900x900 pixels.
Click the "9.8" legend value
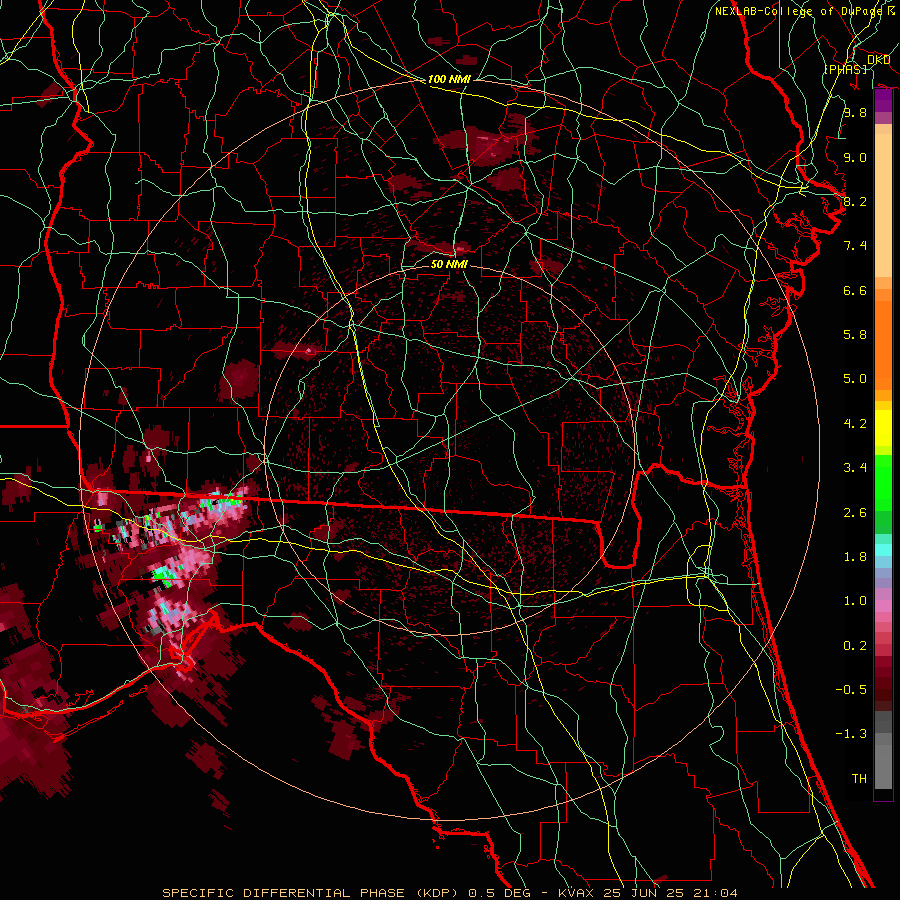pyautogui.click(x=855, y=113)
